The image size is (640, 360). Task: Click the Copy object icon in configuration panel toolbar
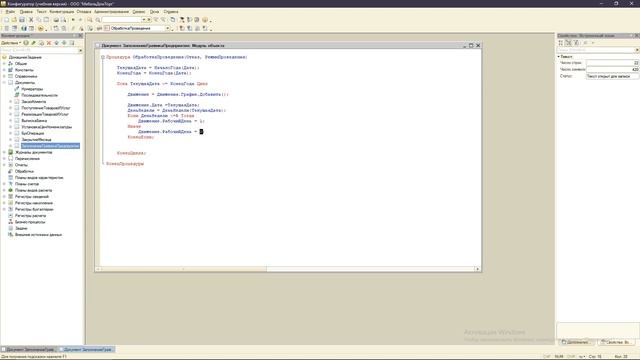tap(41, 42)
